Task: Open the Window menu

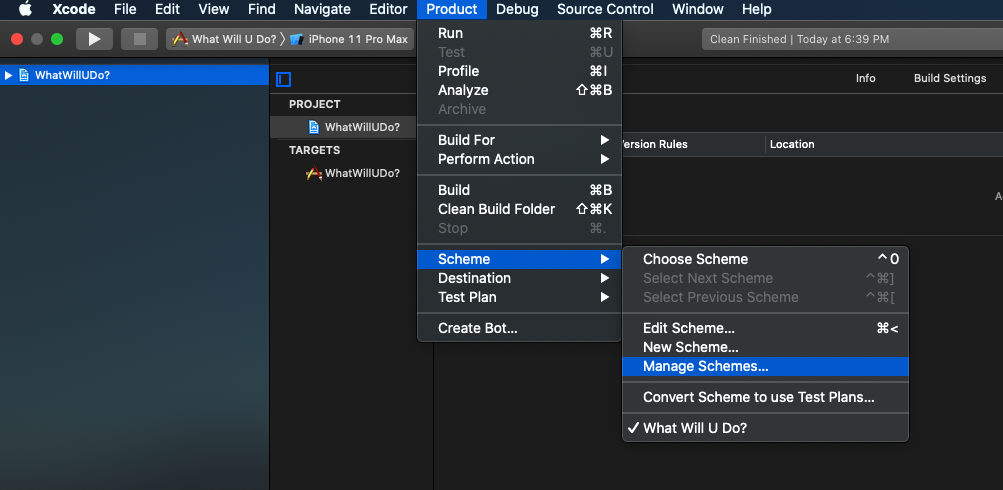Action: [698, 9]
